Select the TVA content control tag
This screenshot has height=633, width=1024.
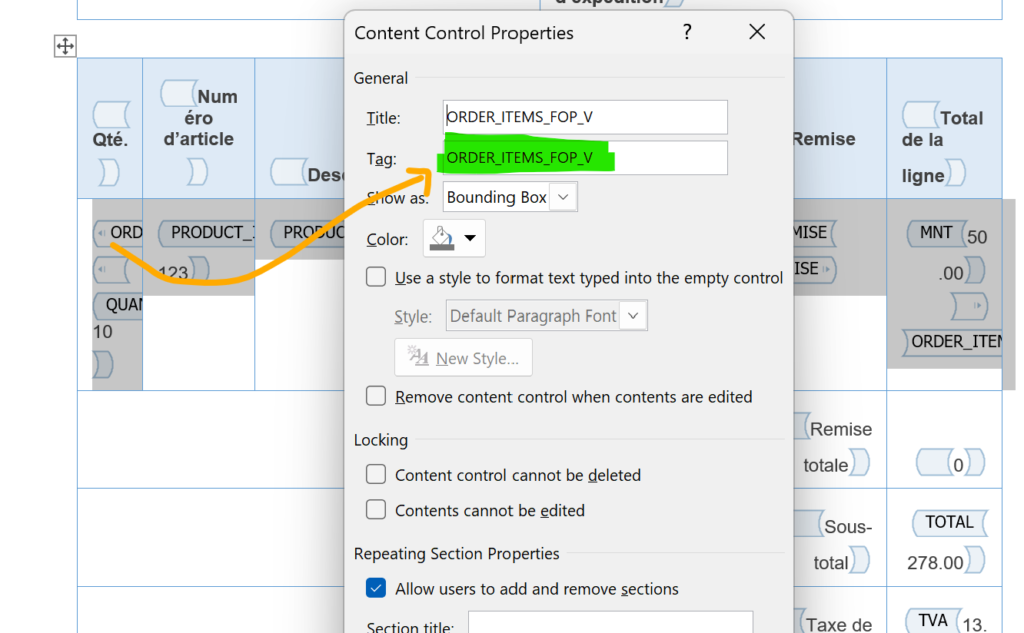[x=932, y=621]
